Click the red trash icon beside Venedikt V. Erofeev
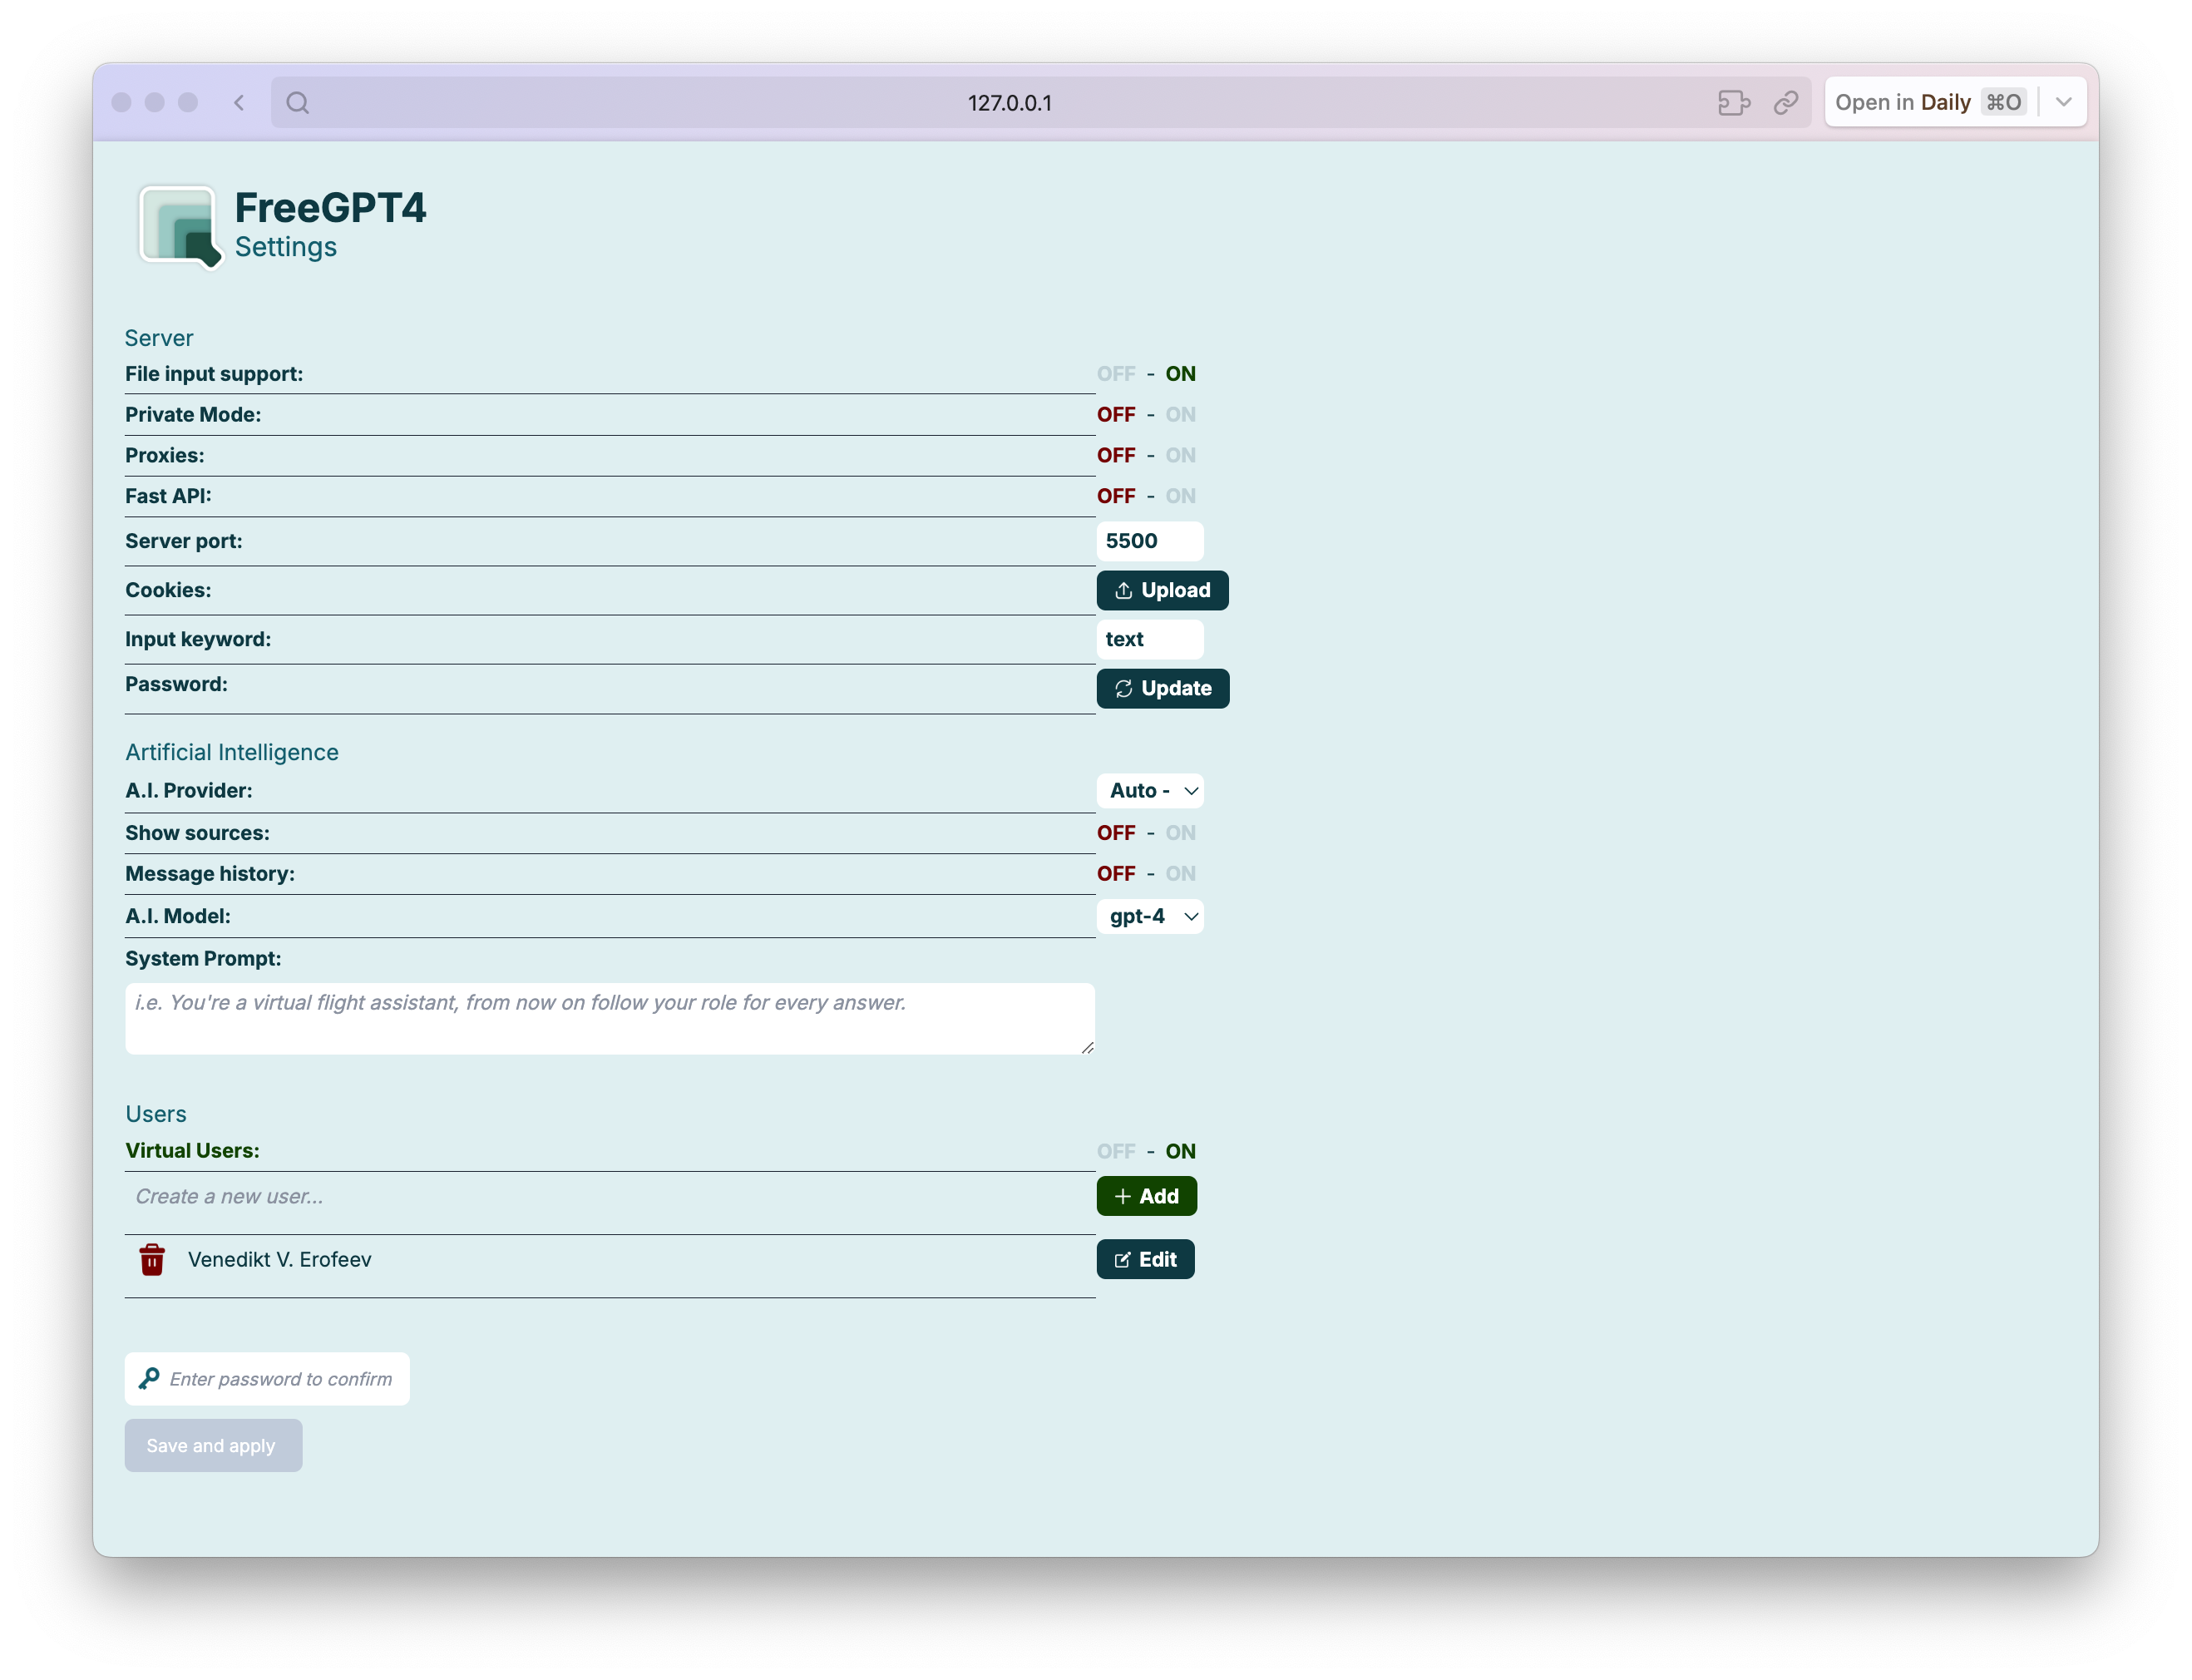The height and width of the screenshot is (1680, 2192). pos(152,1259)
